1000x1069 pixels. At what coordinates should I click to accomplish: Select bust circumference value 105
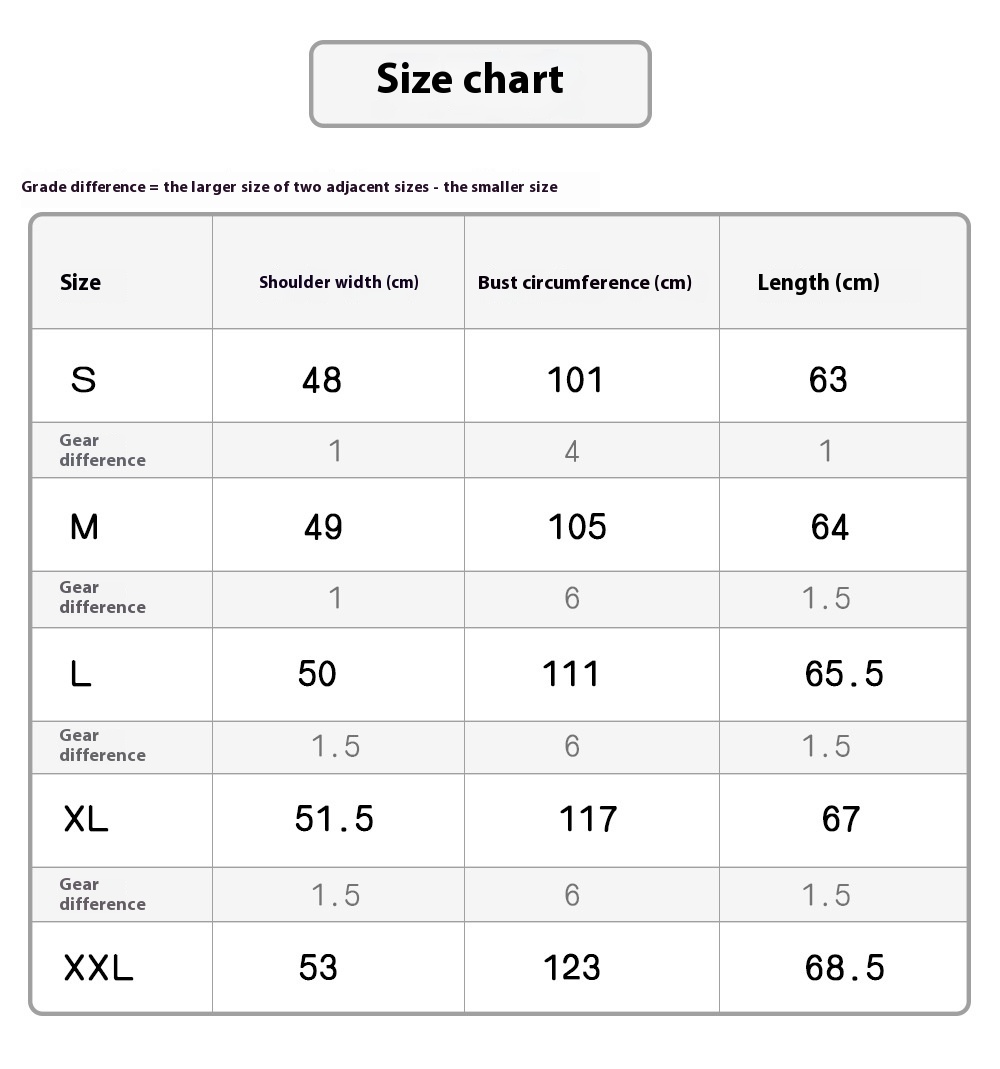pyautogui.click(x=578, y=527)
